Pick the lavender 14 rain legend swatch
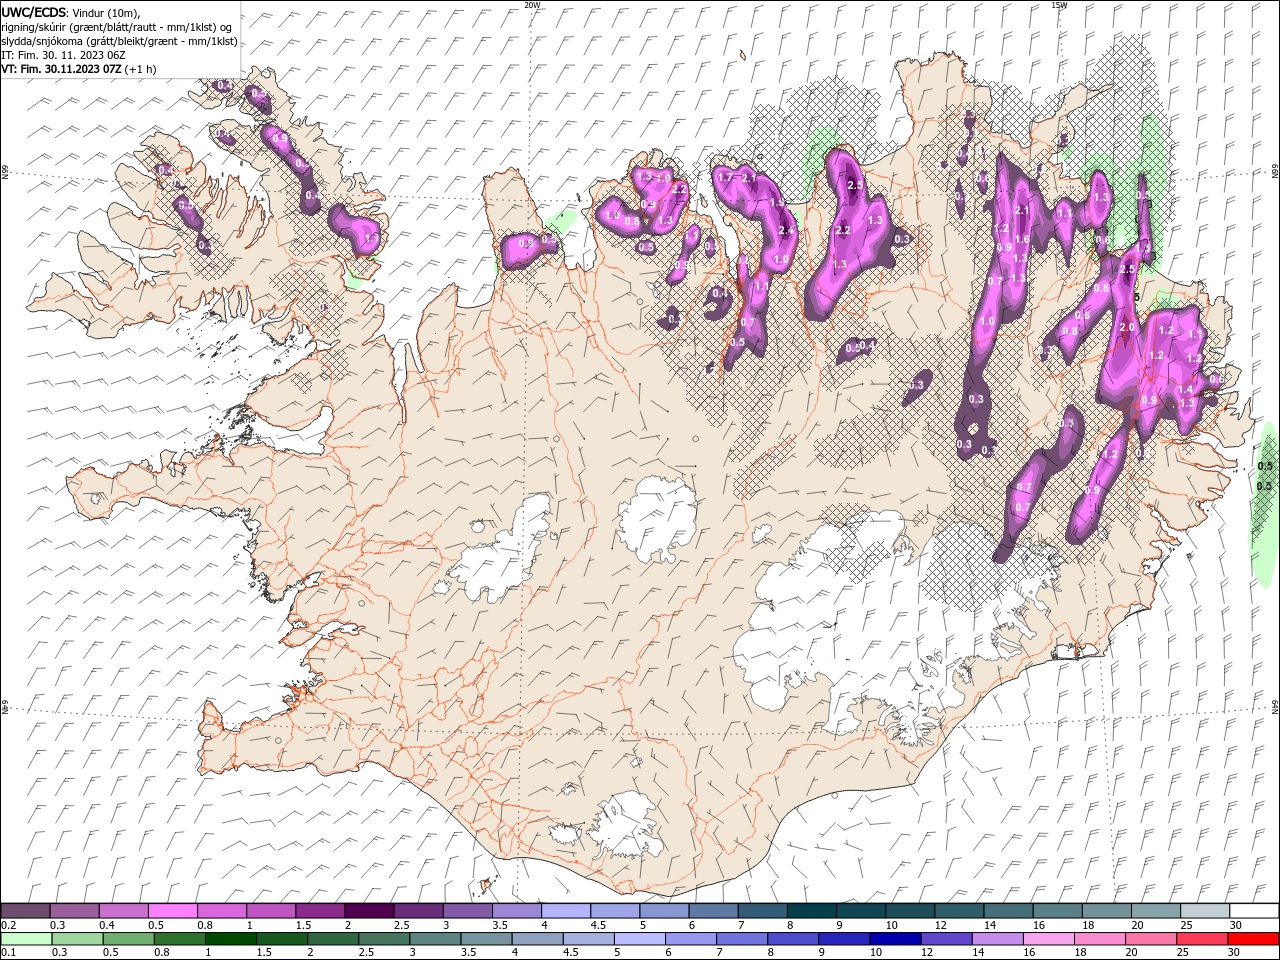1280x960 pixels. point(996,939)
